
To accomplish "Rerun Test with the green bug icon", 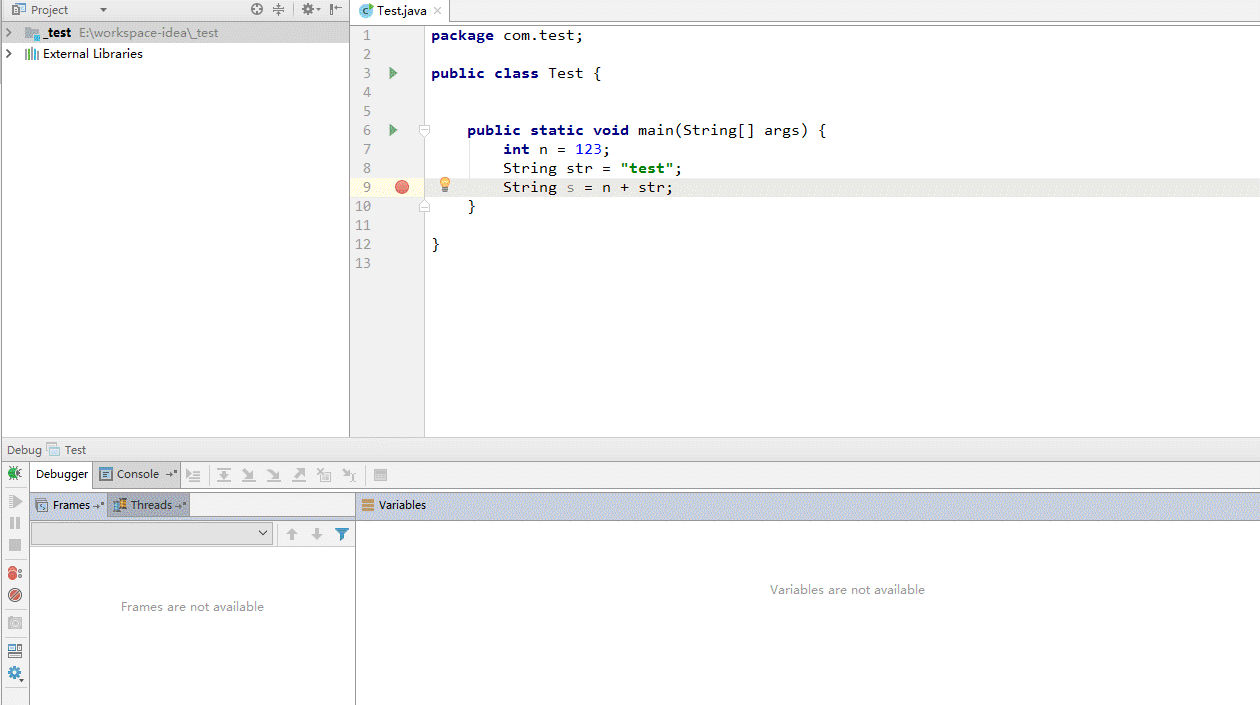I will pos(14,474).
